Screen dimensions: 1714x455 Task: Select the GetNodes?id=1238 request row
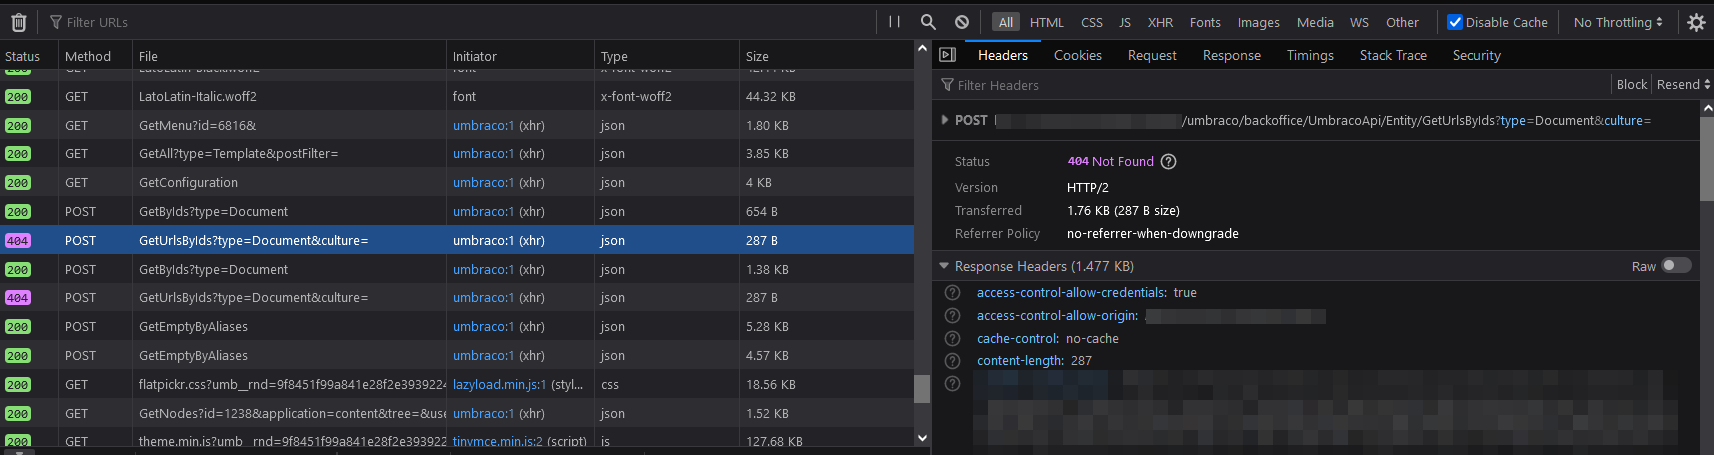coord(457,414)
